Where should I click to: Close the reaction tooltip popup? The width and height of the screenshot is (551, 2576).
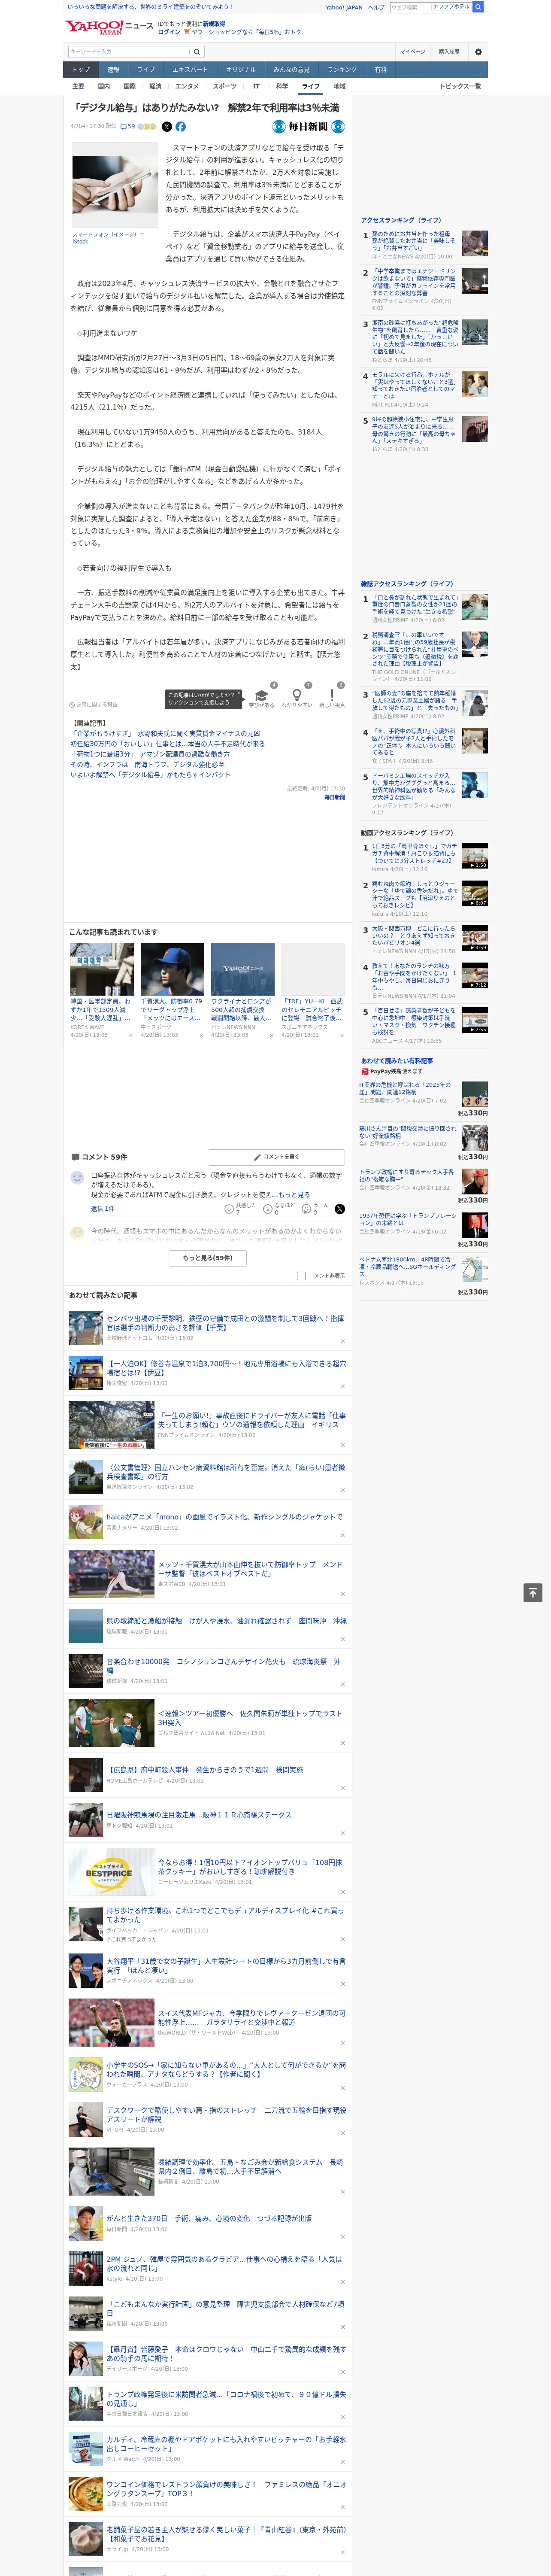click(240, 693)
